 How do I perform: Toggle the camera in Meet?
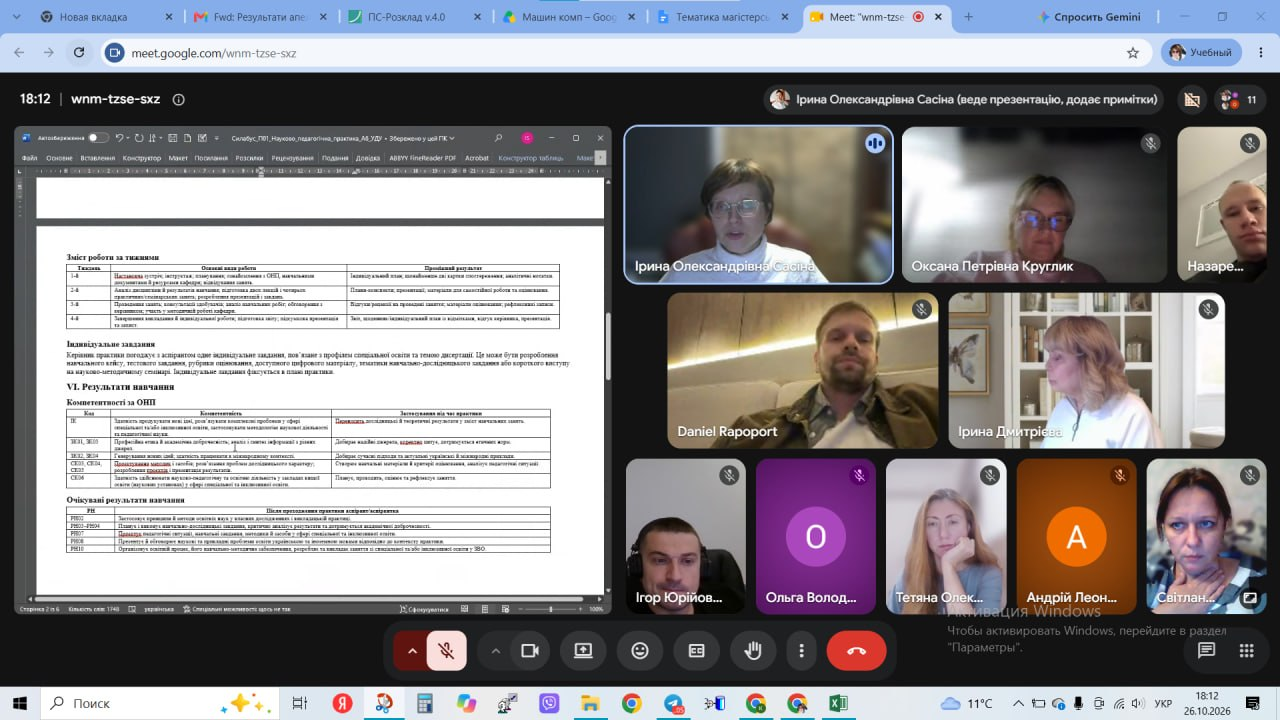tap(530, 651)
